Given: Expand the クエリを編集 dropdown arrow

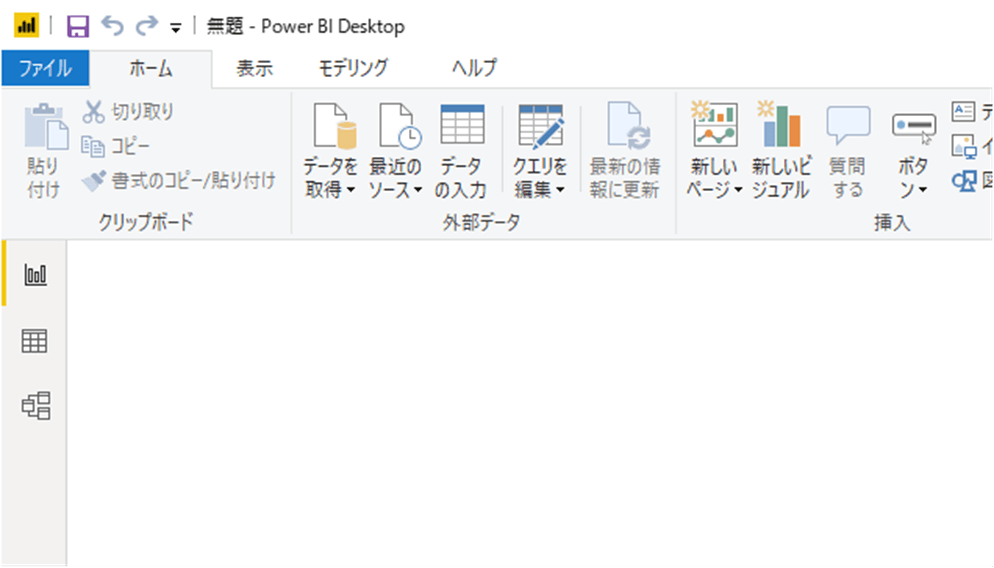Looking at the screenshot, I should 560,190.
